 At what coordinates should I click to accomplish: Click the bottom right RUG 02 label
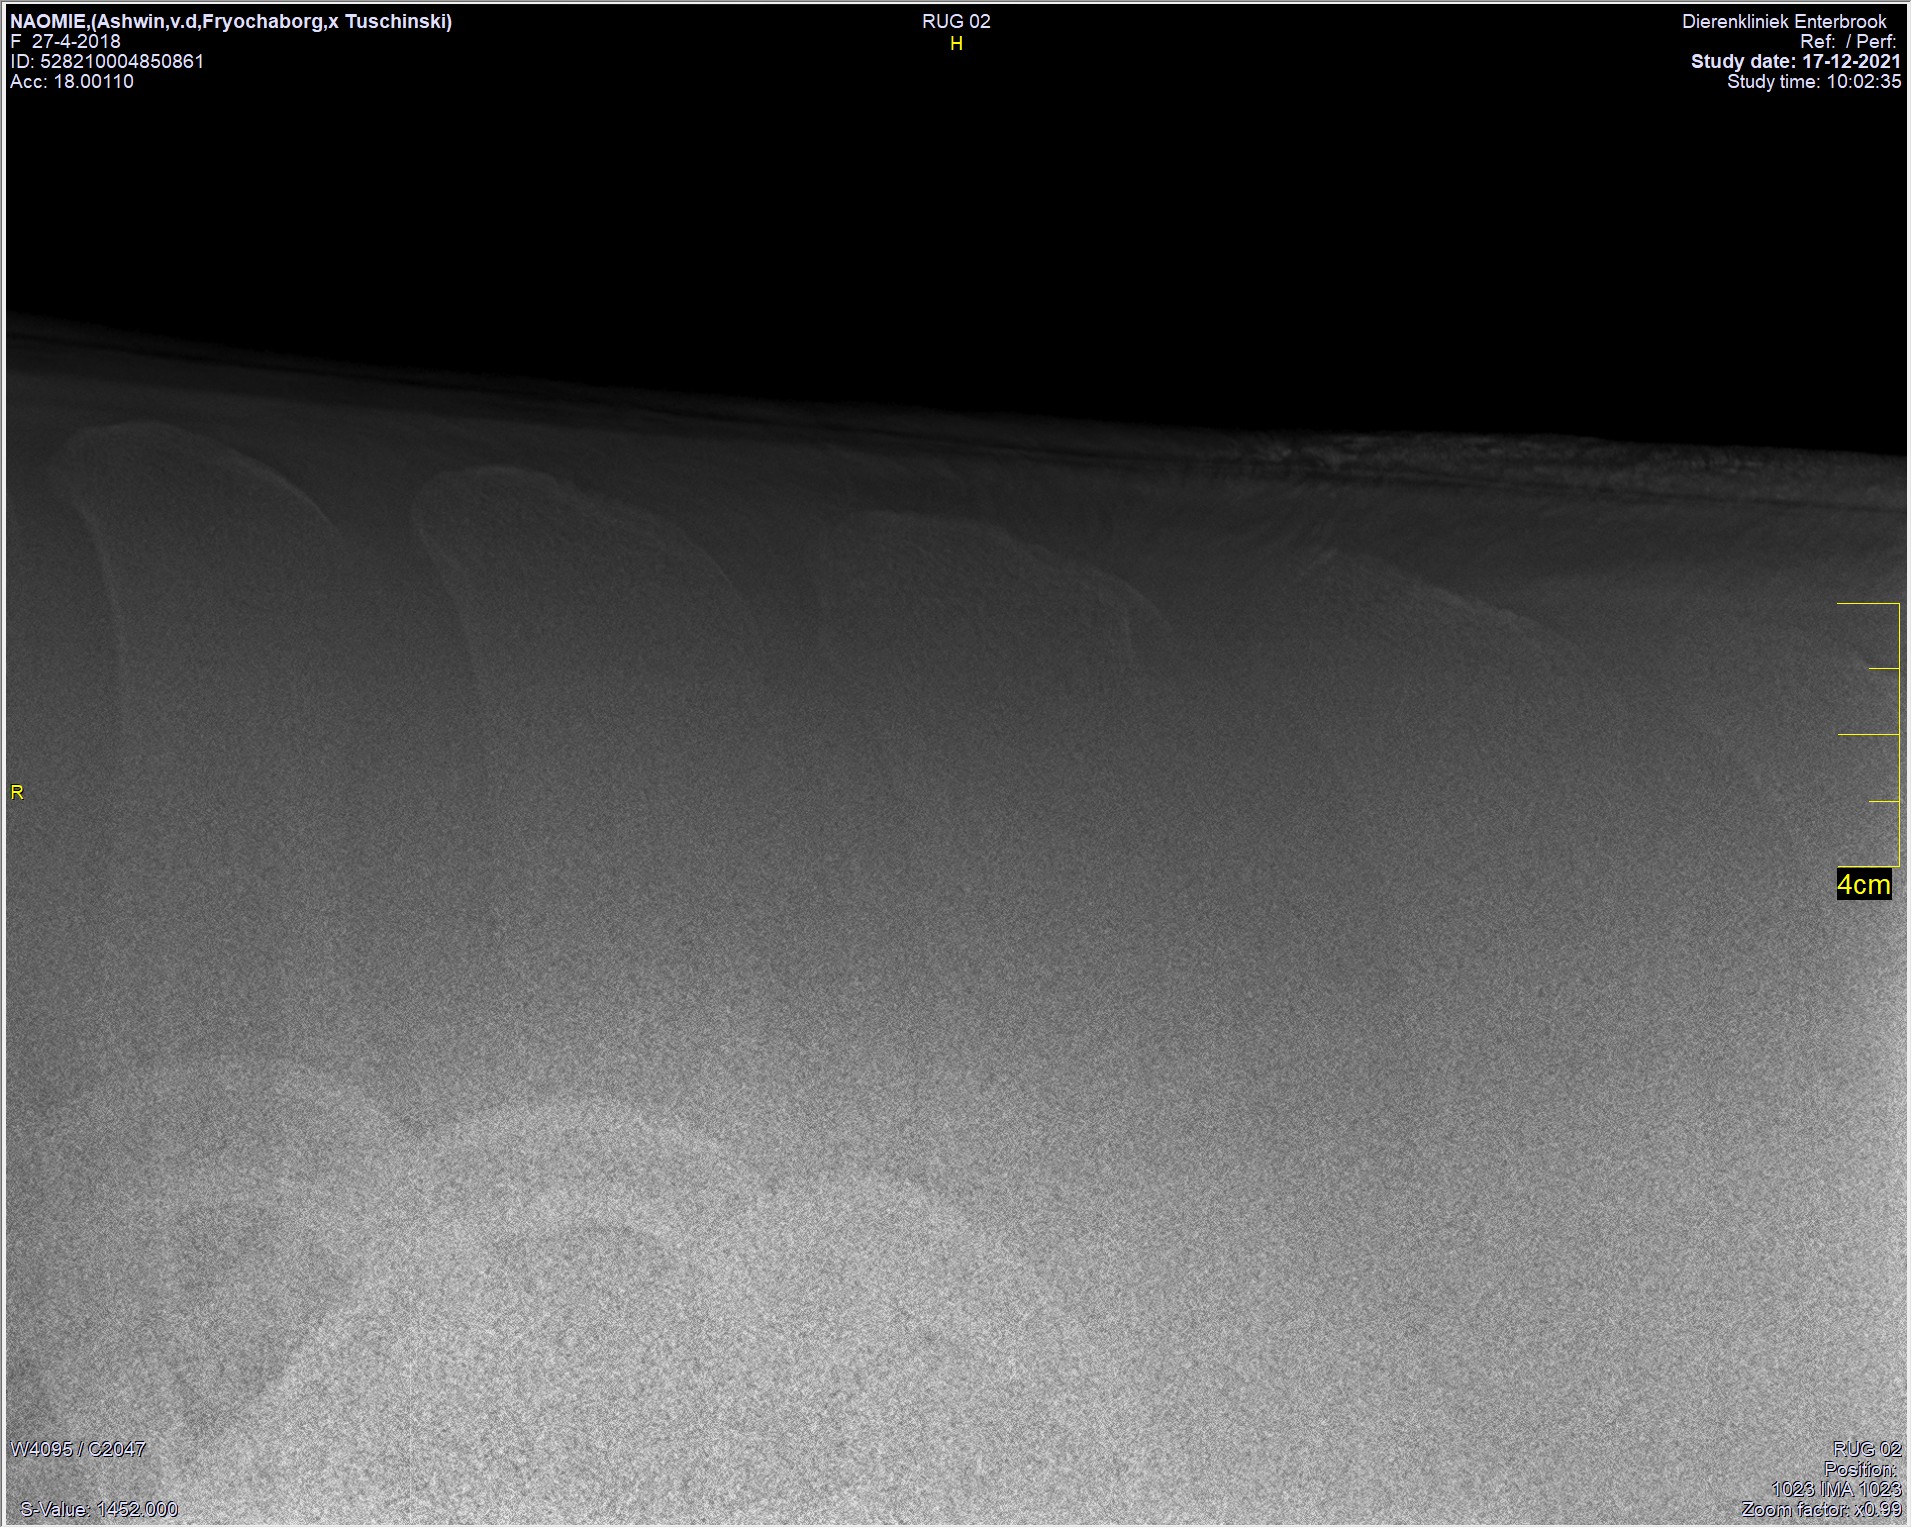1867,1449
